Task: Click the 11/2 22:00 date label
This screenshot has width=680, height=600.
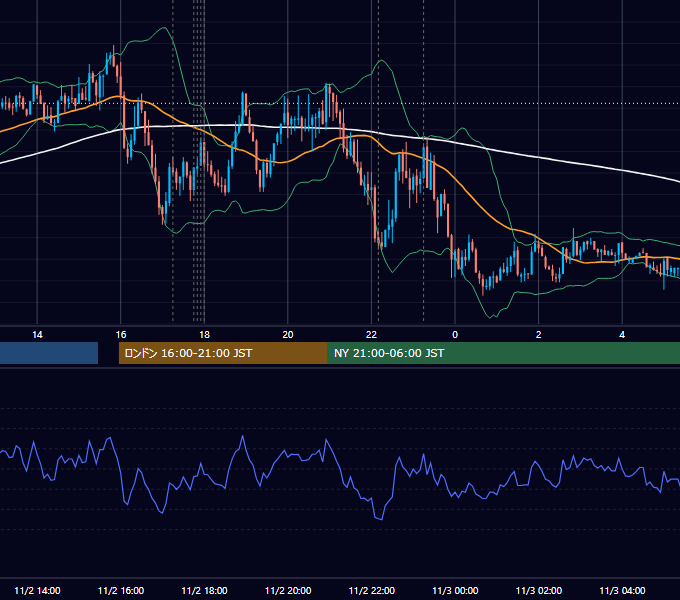Action: coord(372,590)
